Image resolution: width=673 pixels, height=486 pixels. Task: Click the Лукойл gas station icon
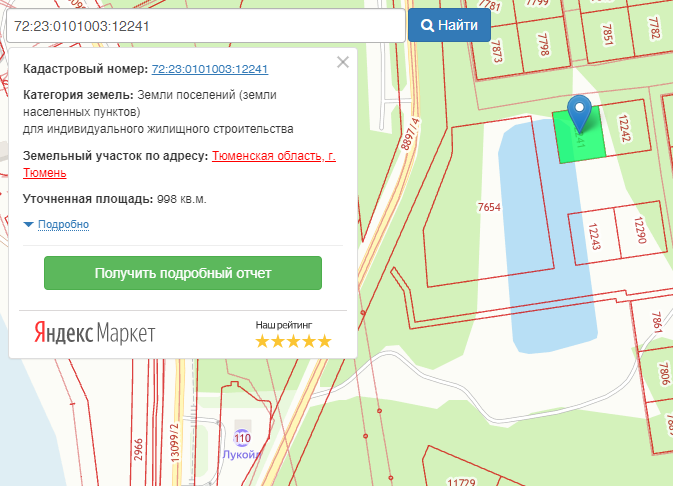click(241, 438)
